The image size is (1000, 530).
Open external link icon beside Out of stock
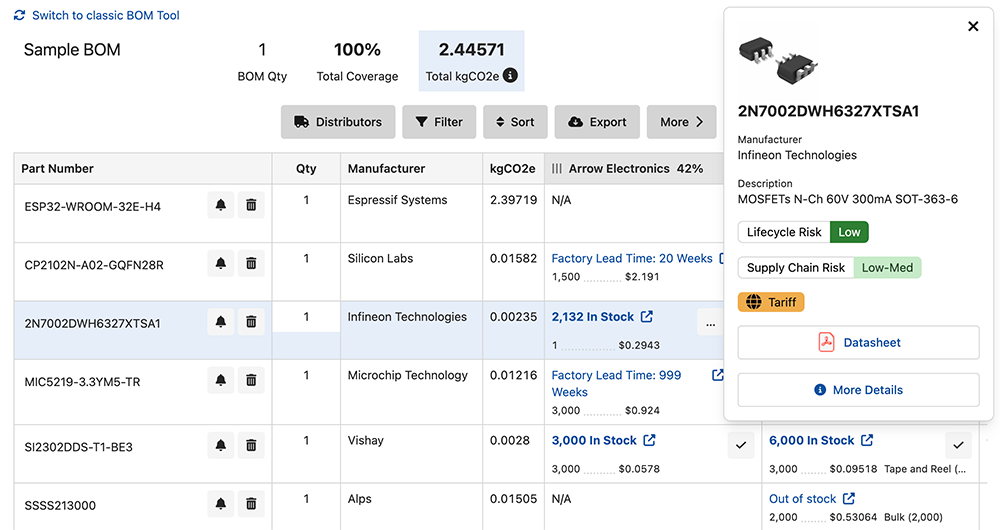849,498
